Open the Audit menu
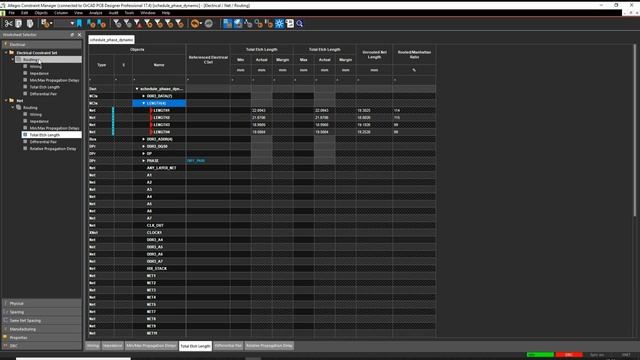Image resolution: width=640 pixels, height=360 pixels. click(x=113, y=13)
